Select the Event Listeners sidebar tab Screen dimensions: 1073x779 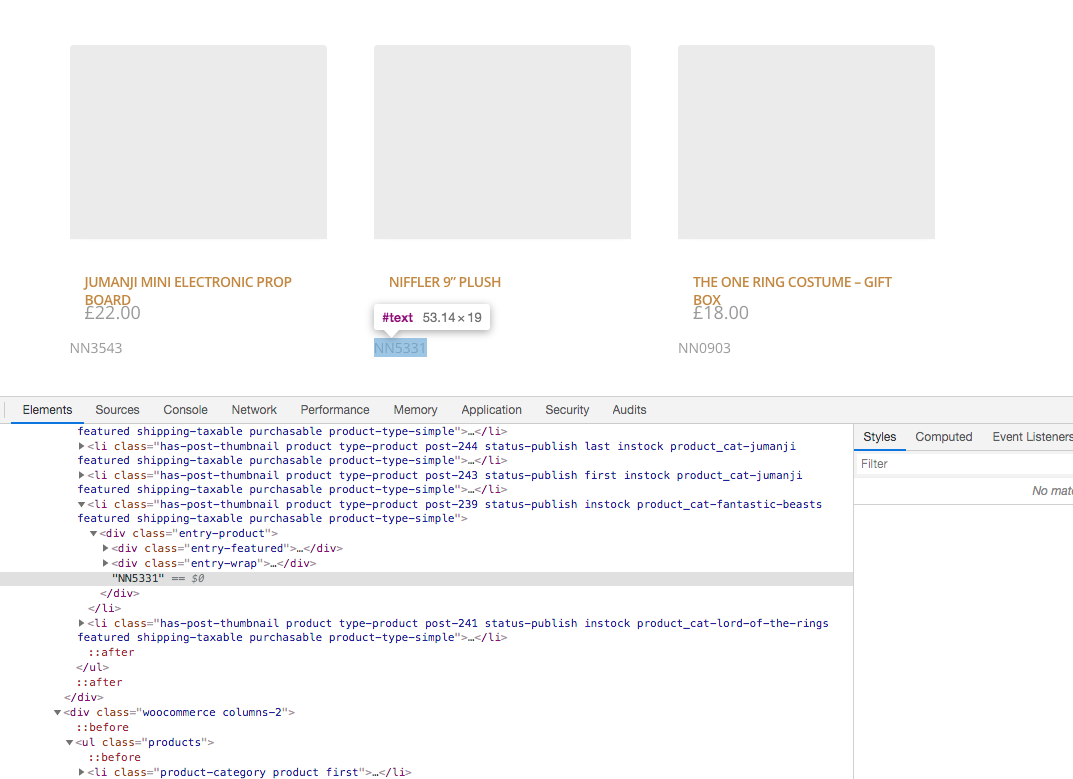coord(1032,437)
